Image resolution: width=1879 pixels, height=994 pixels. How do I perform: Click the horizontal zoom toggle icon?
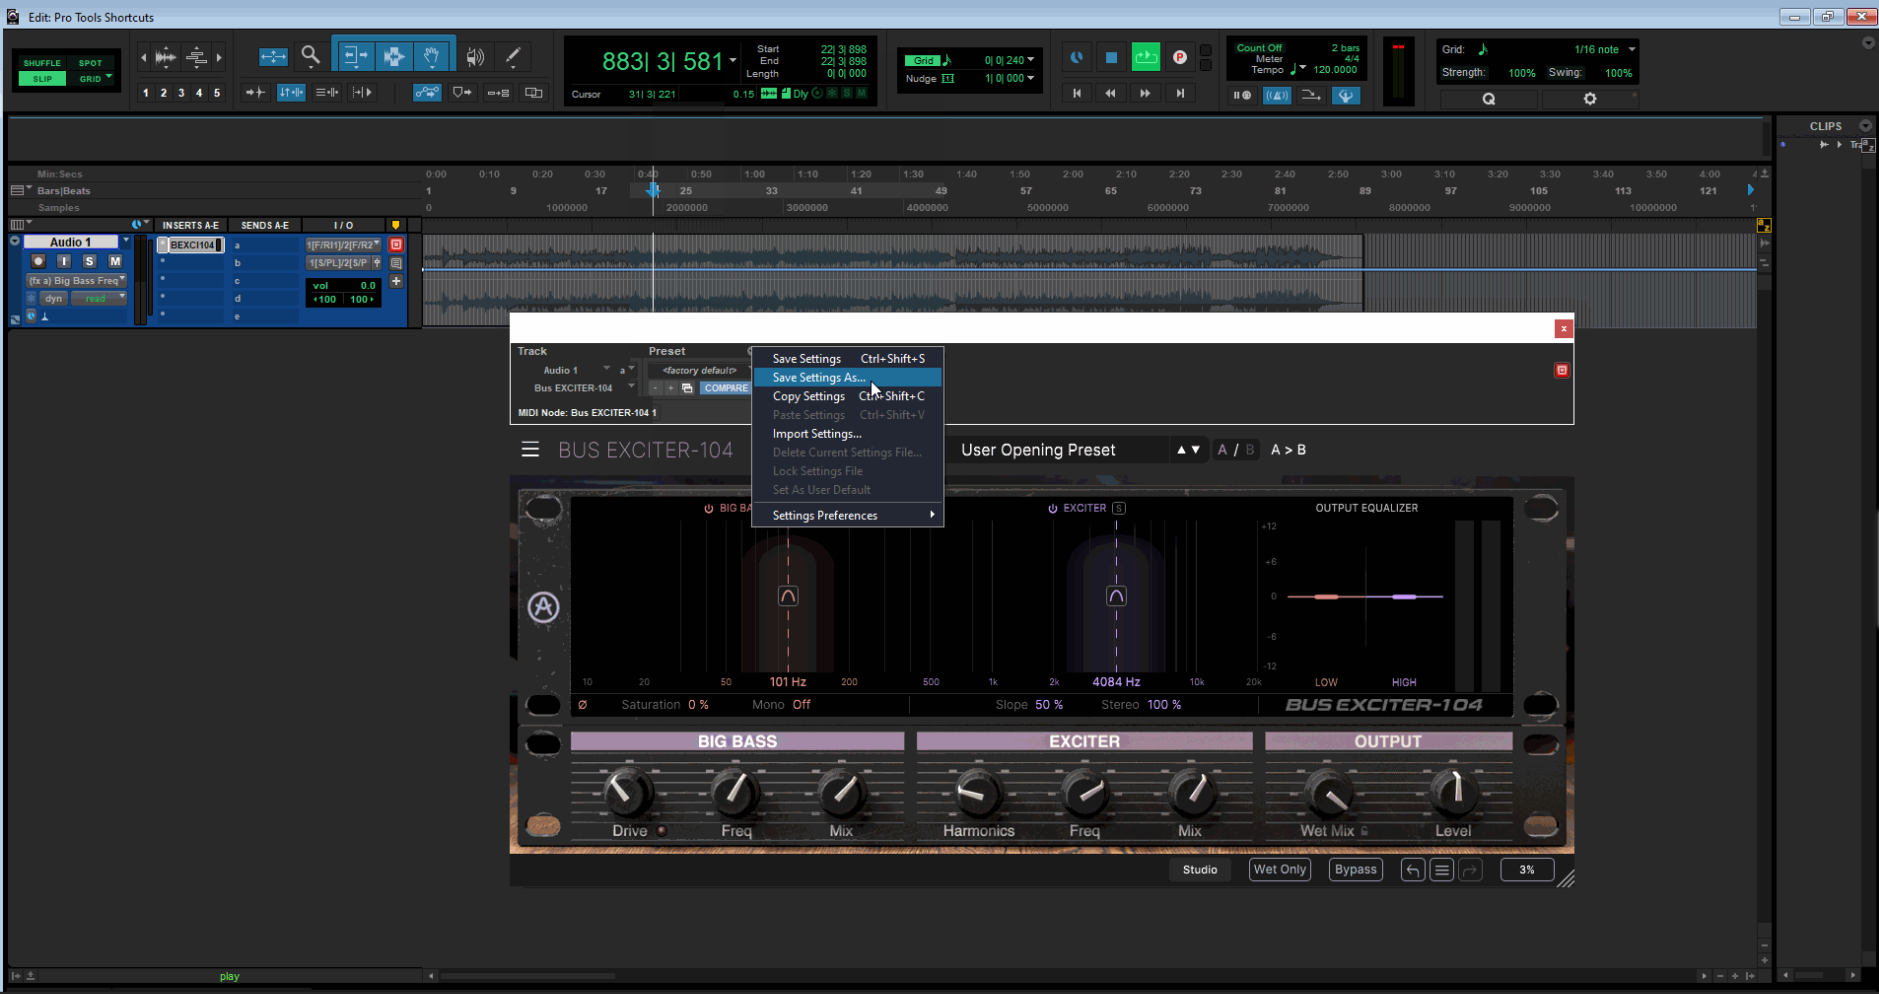(x=273, y=57)
